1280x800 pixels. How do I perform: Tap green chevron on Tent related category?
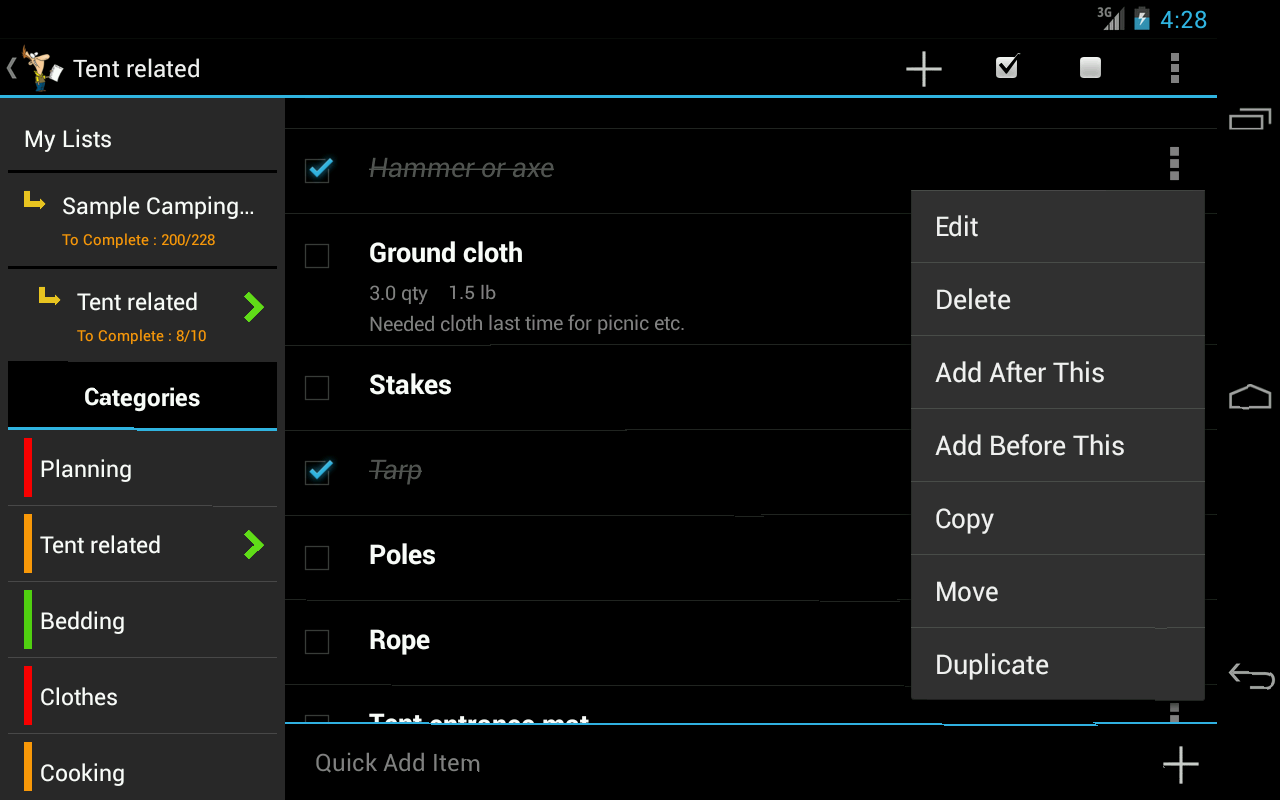point(254,544)
